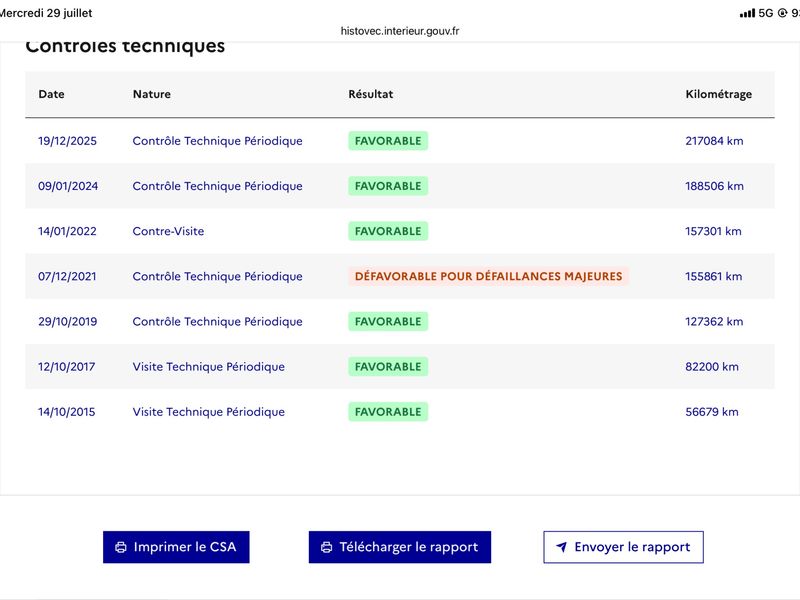Select the Contre-Visite entry
800x600 pixels.
pyautogui.click(x=168, y=231)
